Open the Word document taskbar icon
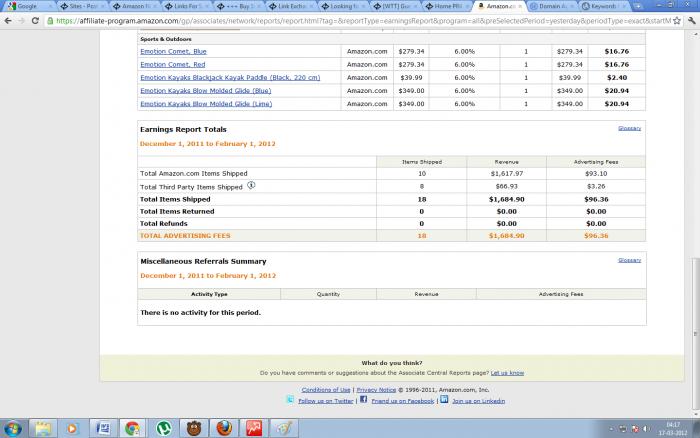The height and width of the screenshot is (438, 700). point(103,429)
